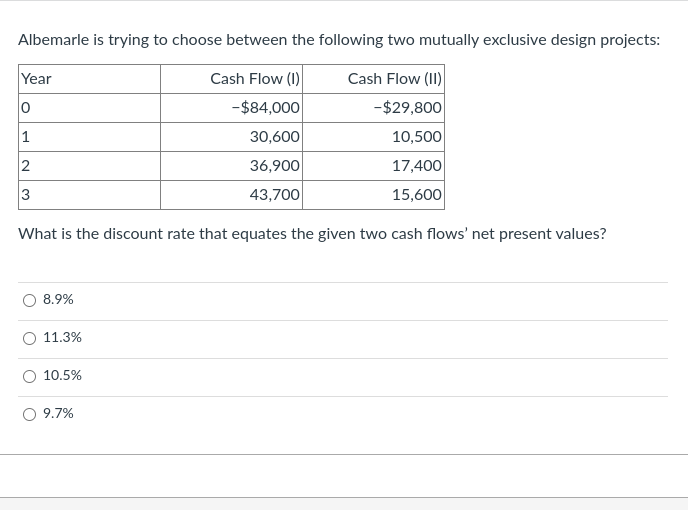Click the 15,600 cash flow cell
688x510 pixels.
(373, 195)
